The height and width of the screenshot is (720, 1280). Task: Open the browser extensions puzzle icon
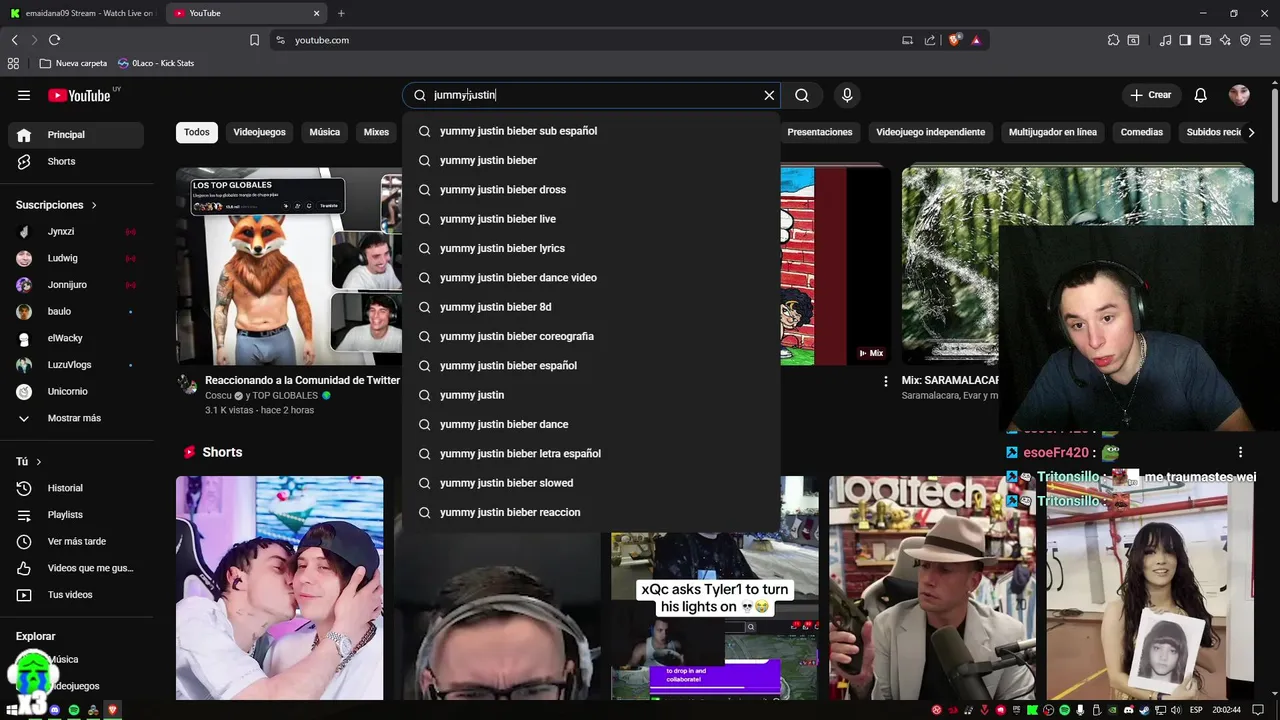[1113, 40]
